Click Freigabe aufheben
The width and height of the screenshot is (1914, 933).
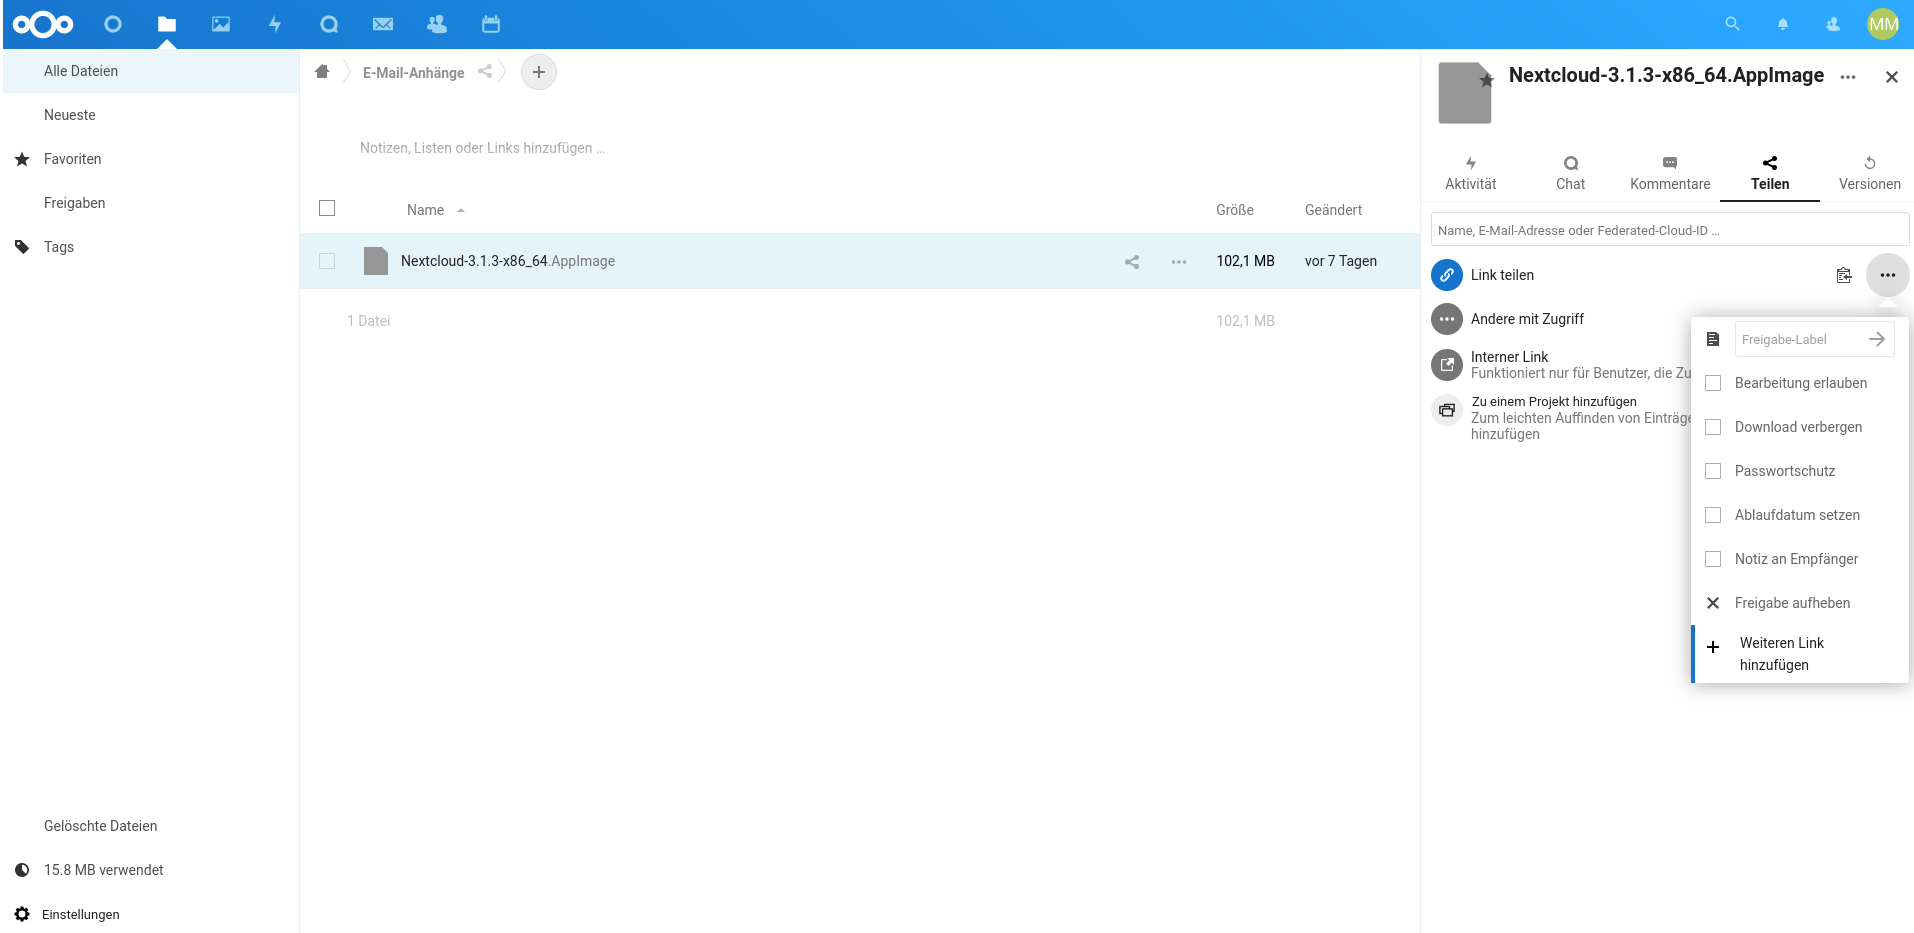pos(1800,603)
